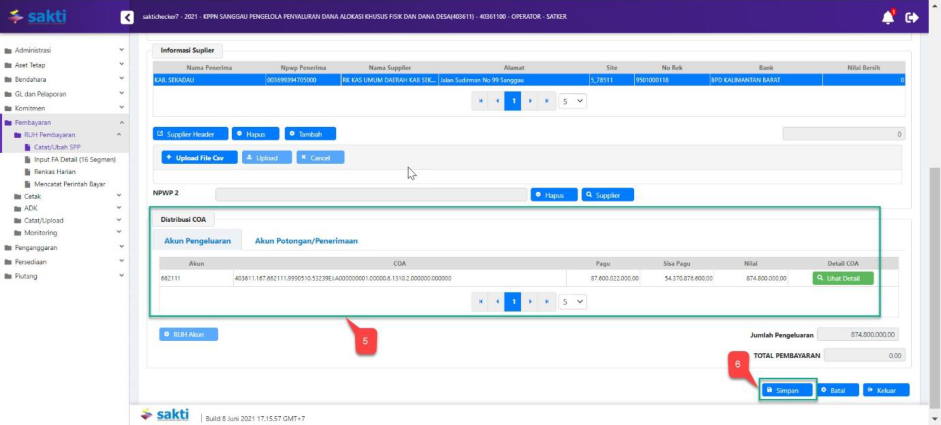Click the Upload File Csv button
The height and width of the screenshot is (425, 941).
point(200,157)
